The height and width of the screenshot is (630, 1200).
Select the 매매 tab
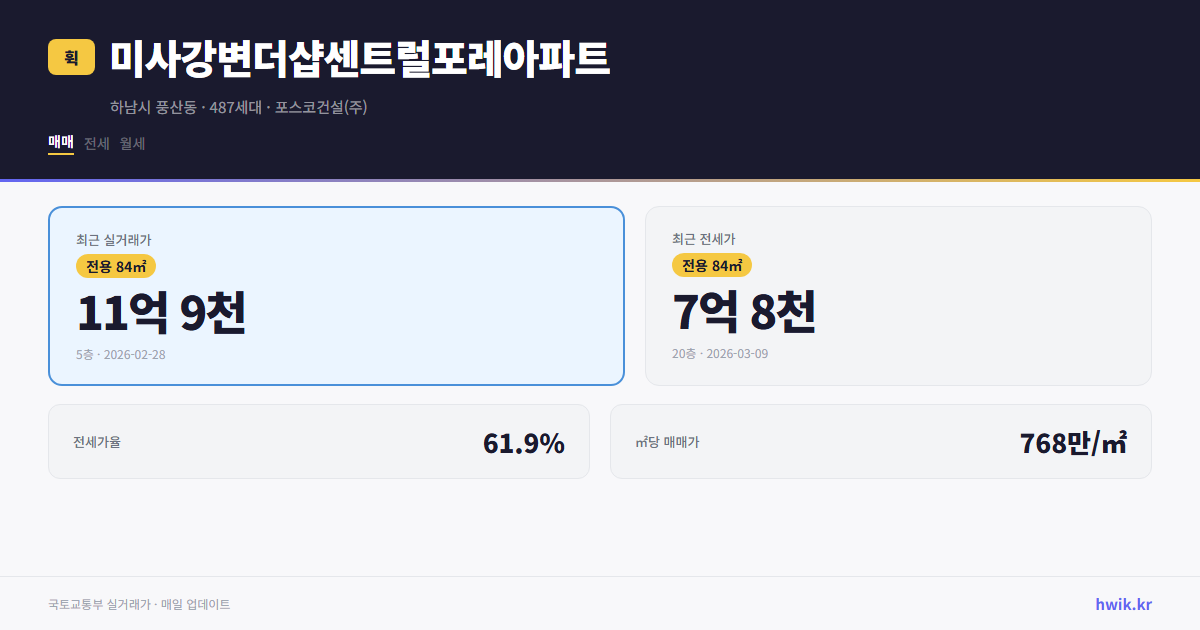click(60, 143)
